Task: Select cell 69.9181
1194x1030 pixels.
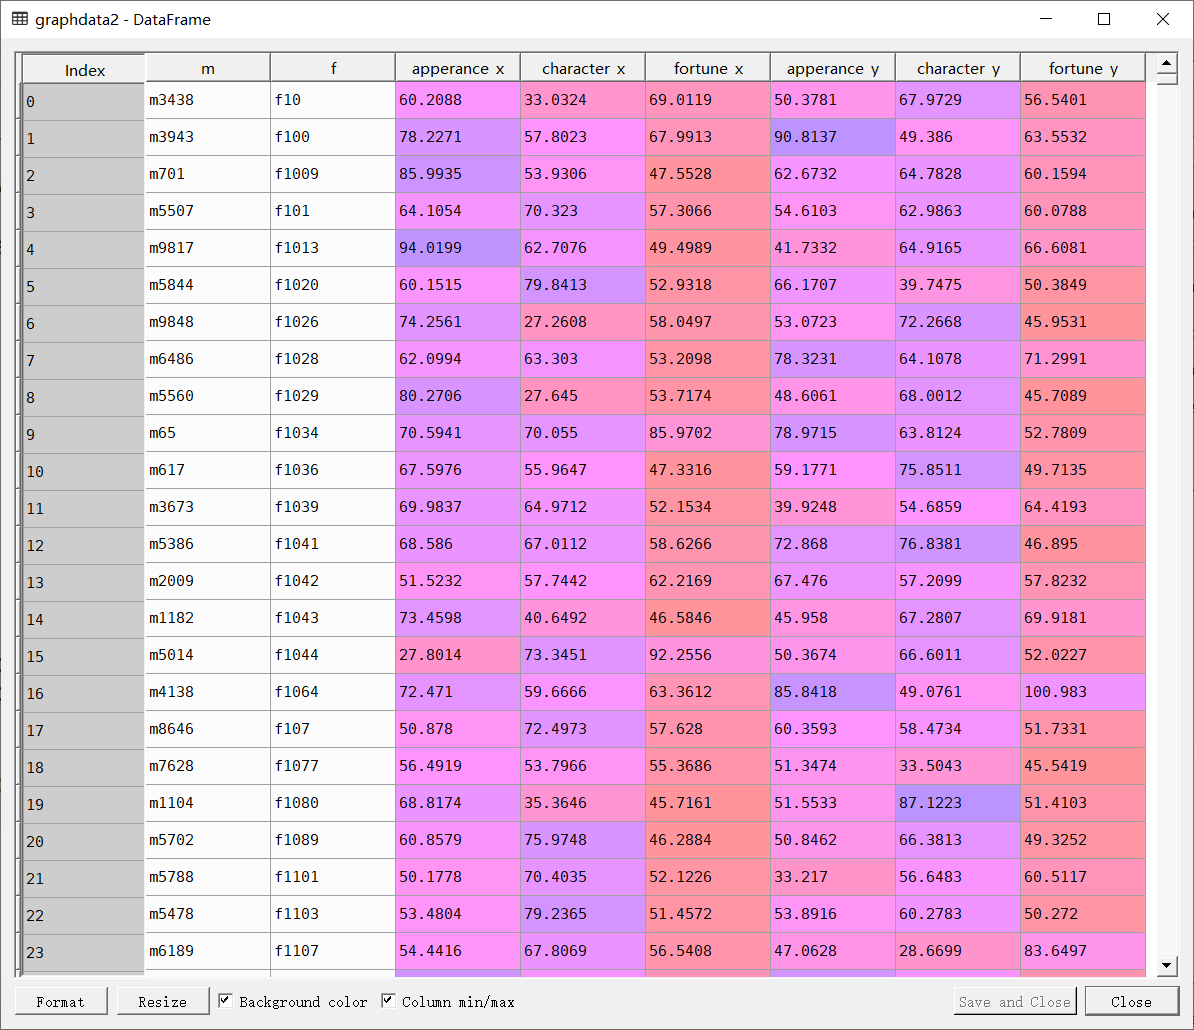Action: coord(1082,618)
